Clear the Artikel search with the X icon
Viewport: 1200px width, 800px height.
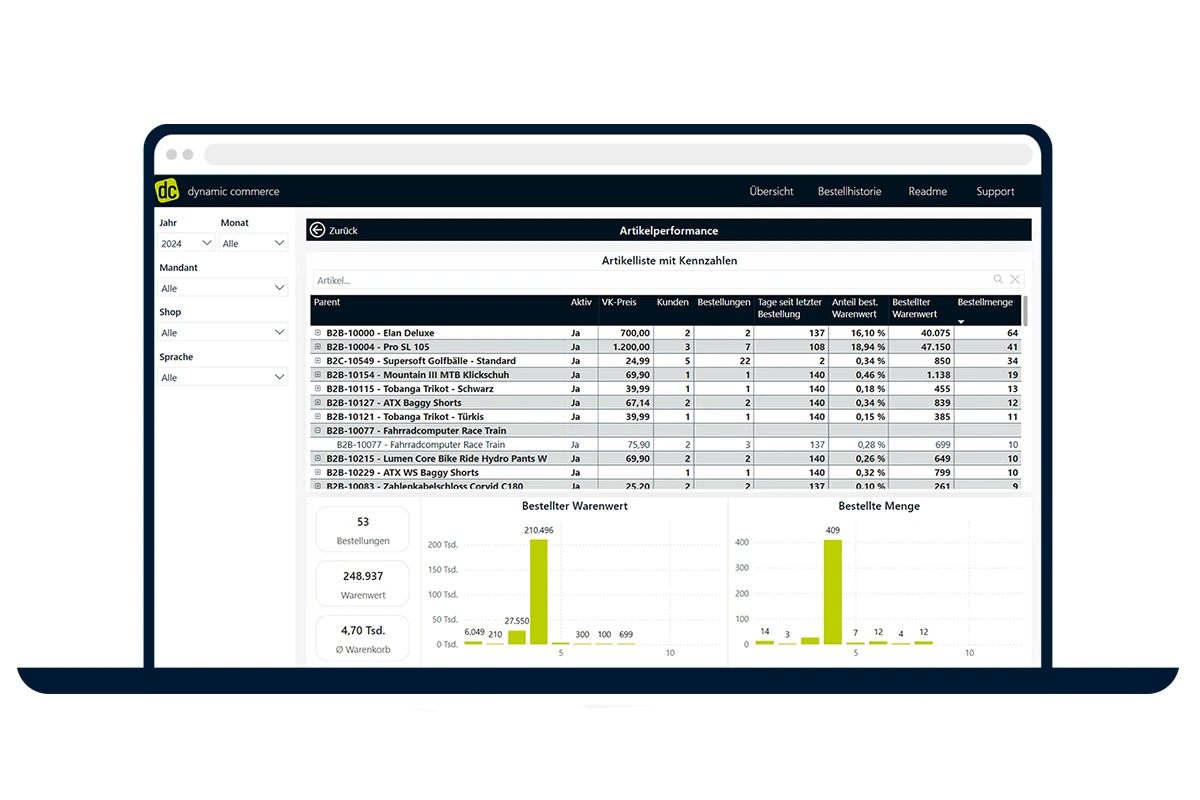1015,280
